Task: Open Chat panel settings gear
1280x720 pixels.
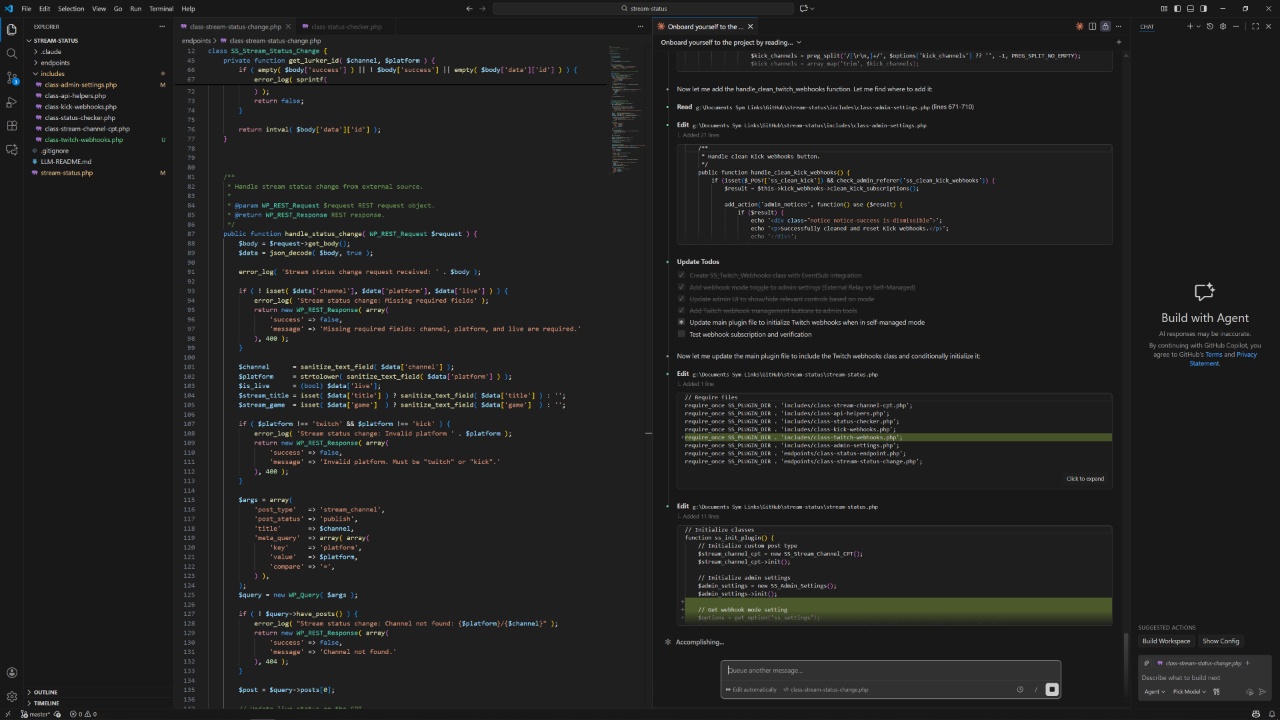Action: (1223, 27)
